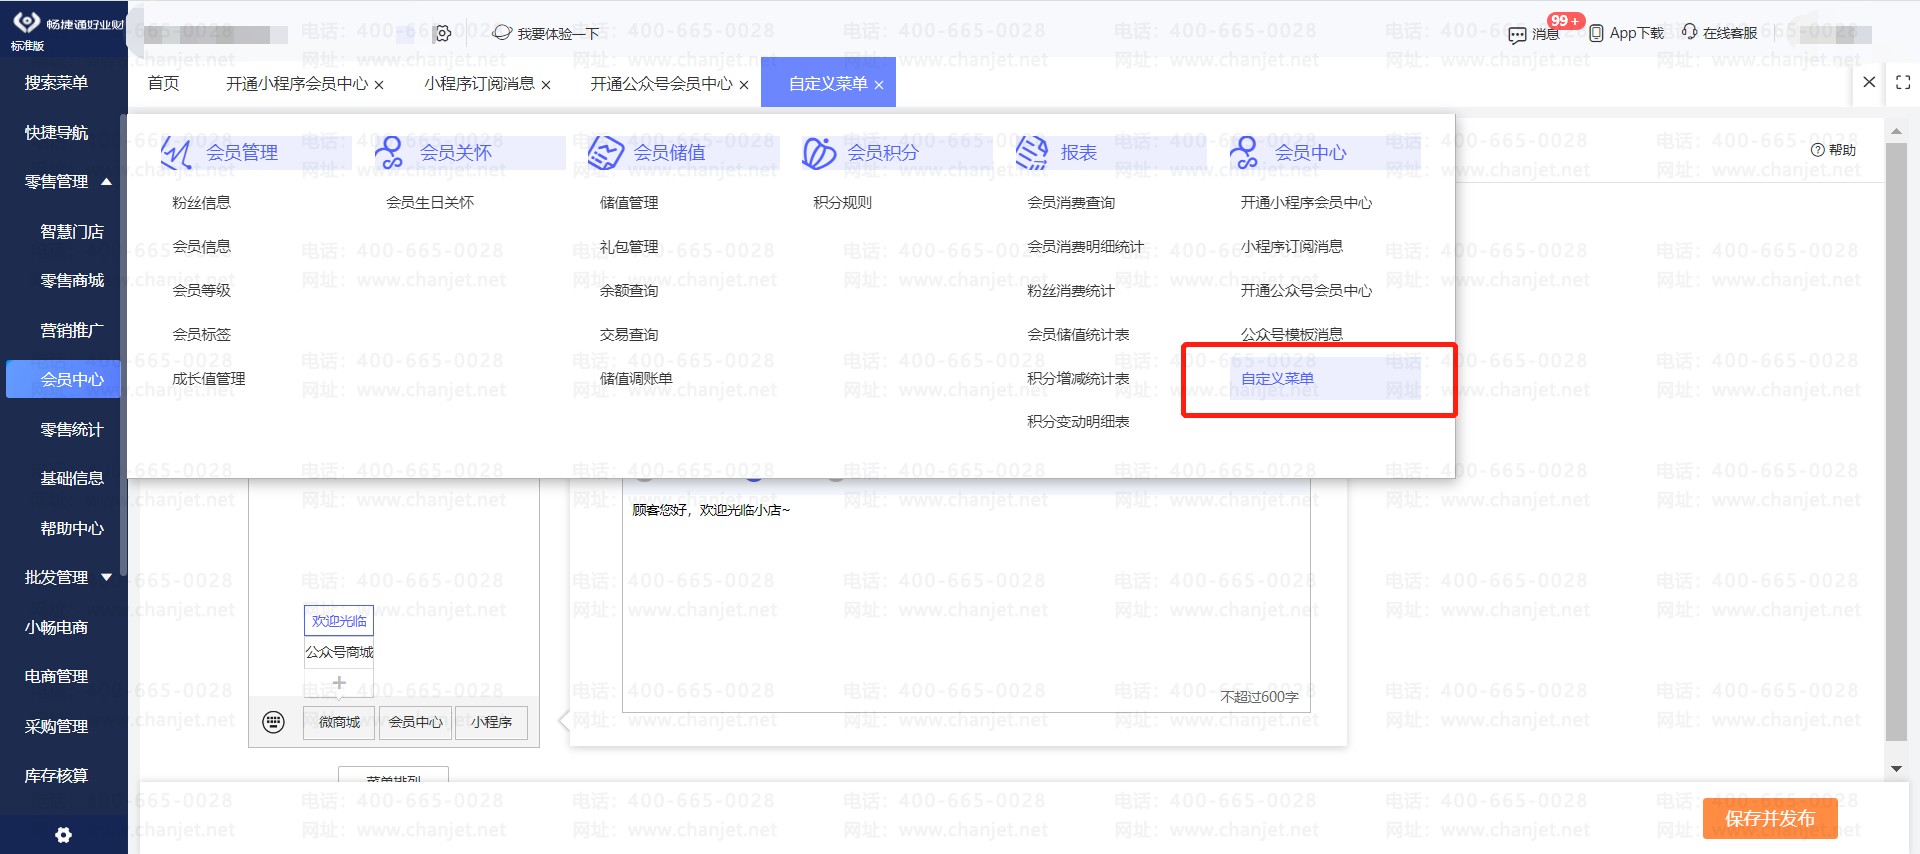The width and height of the screenshot is (1920, 854).
Task: Click the App下载 phone icon
Action: point(1596,33)
